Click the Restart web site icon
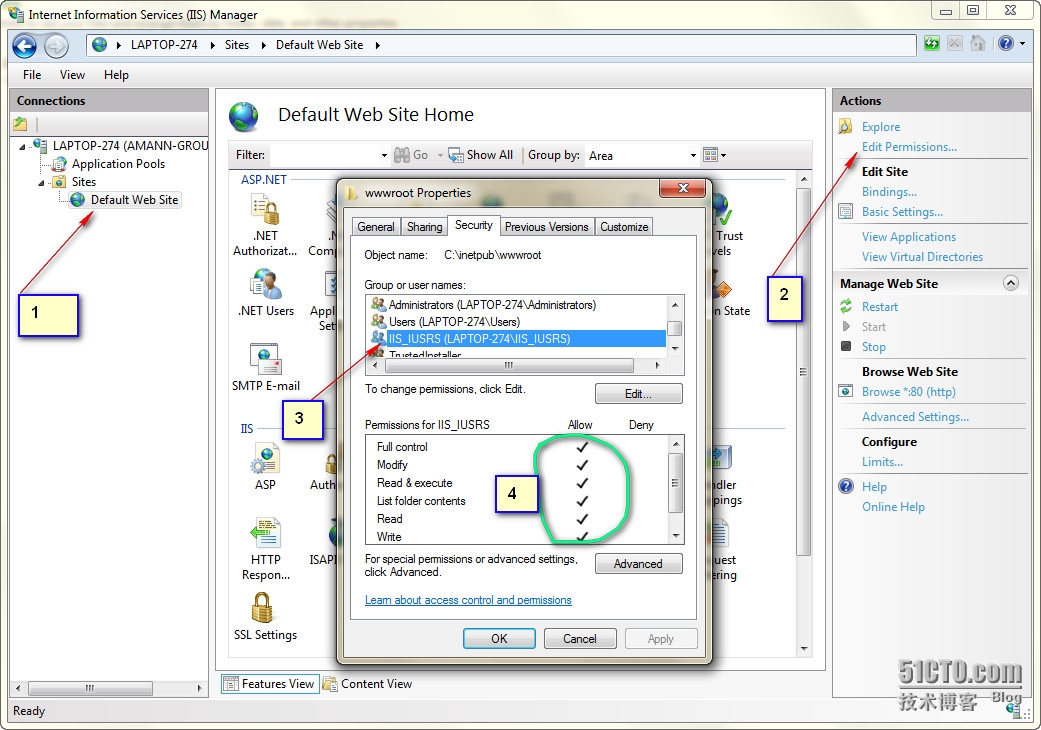Screen dimensions: 1041x730 click(846, 306)
